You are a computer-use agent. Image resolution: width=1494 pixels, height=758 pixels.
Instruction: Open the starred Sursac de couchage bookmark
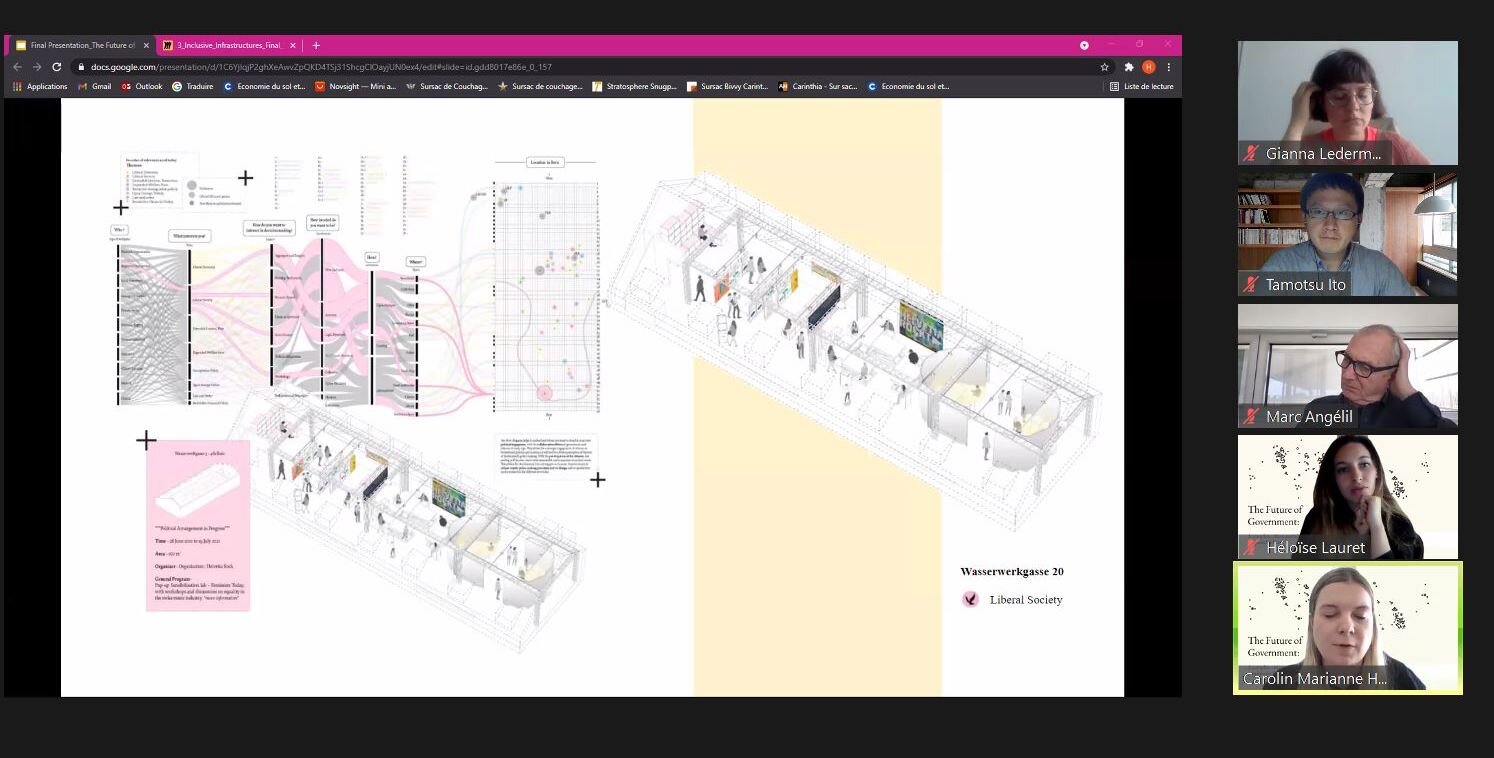click(540, 87)
